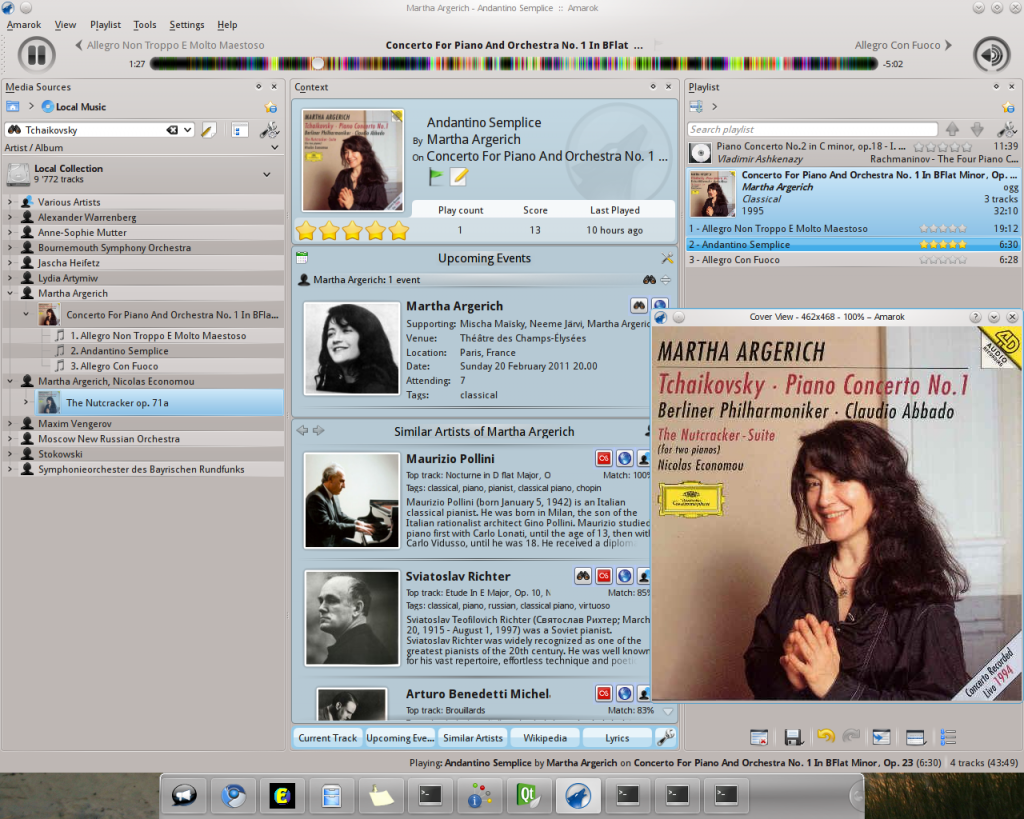
Task: Click the home folder icon in Media Sources
Action: (12, 106)
